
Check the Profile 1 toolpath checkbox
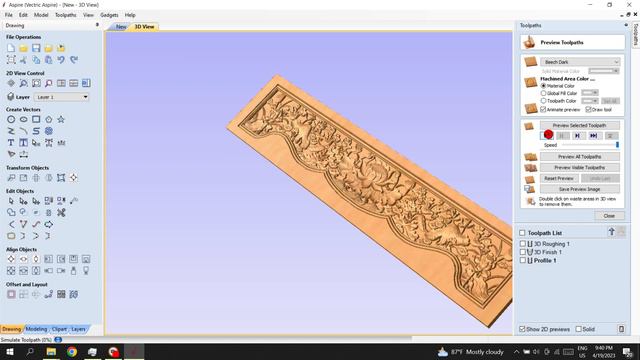click(522, 260)
